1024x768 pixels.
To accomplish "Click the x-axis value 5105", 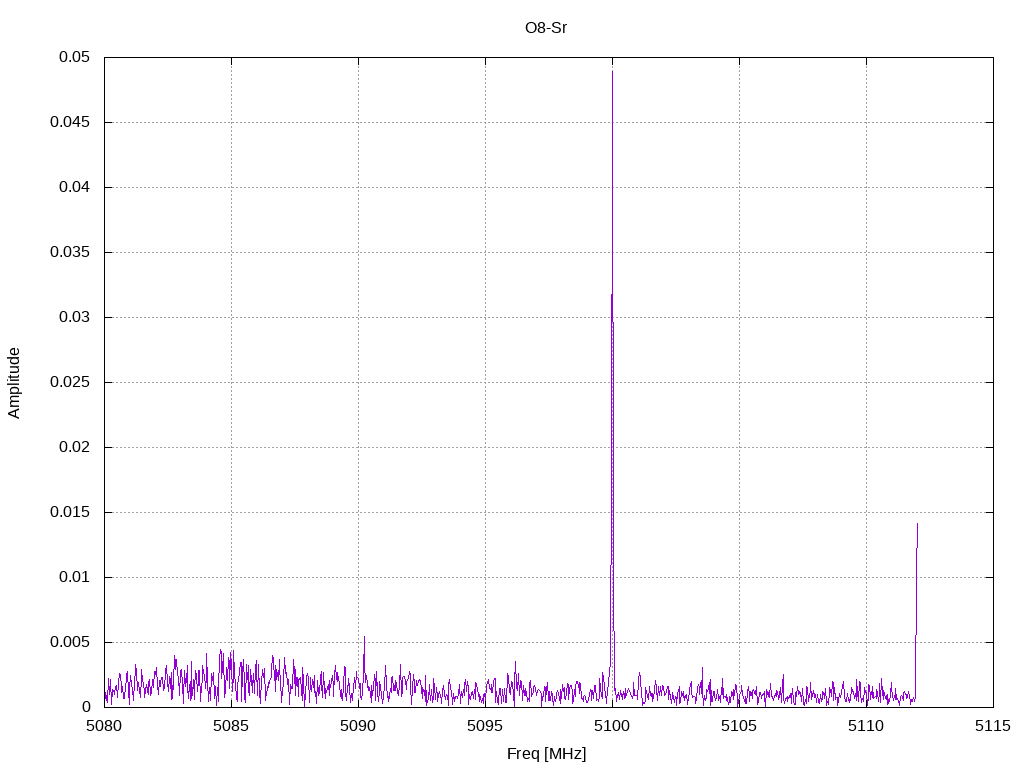I will (x=739, y=726).
